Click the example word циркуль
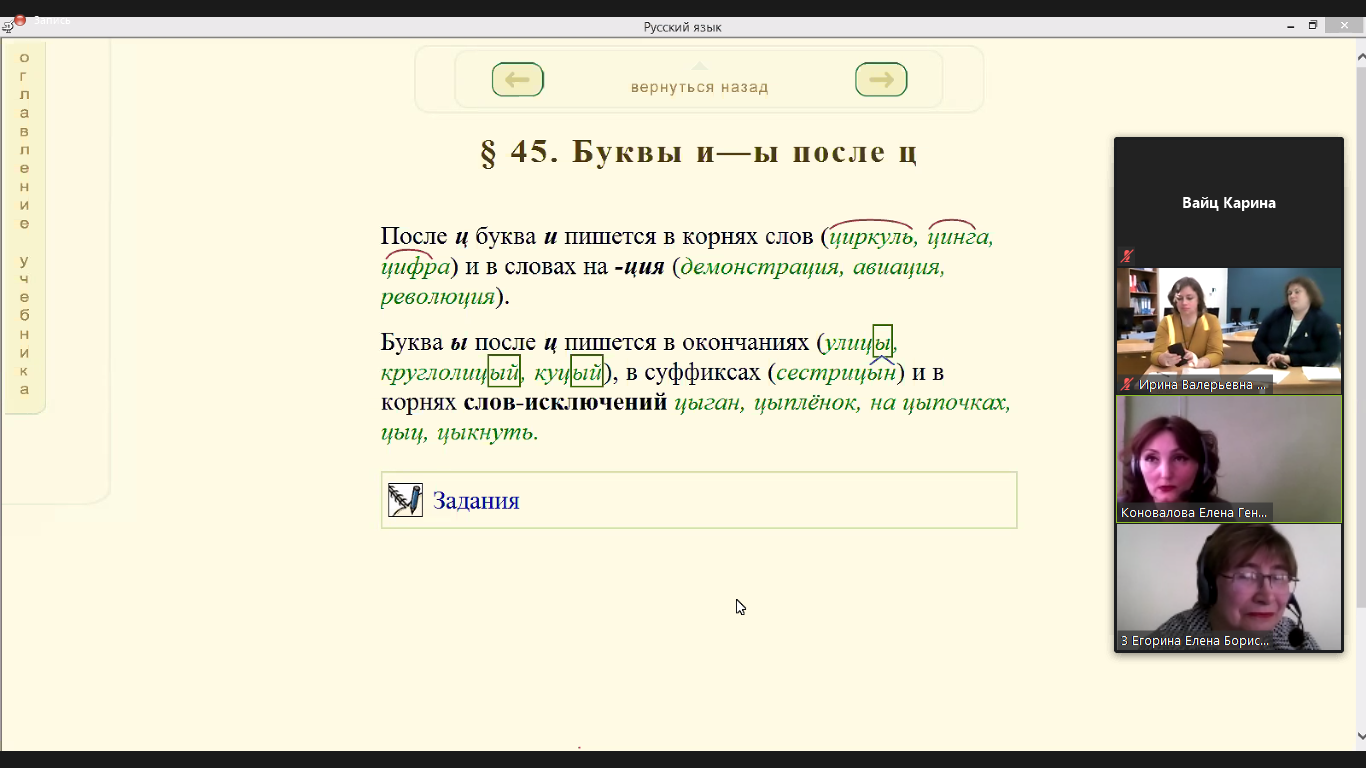Screen dimensions: 1366x768 871,238
